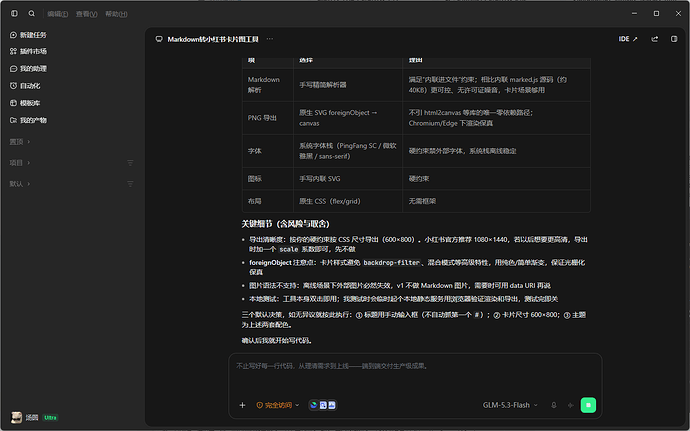Click the Ultra plan badge
Screen dimensions: 690x431
pos(50,417)
